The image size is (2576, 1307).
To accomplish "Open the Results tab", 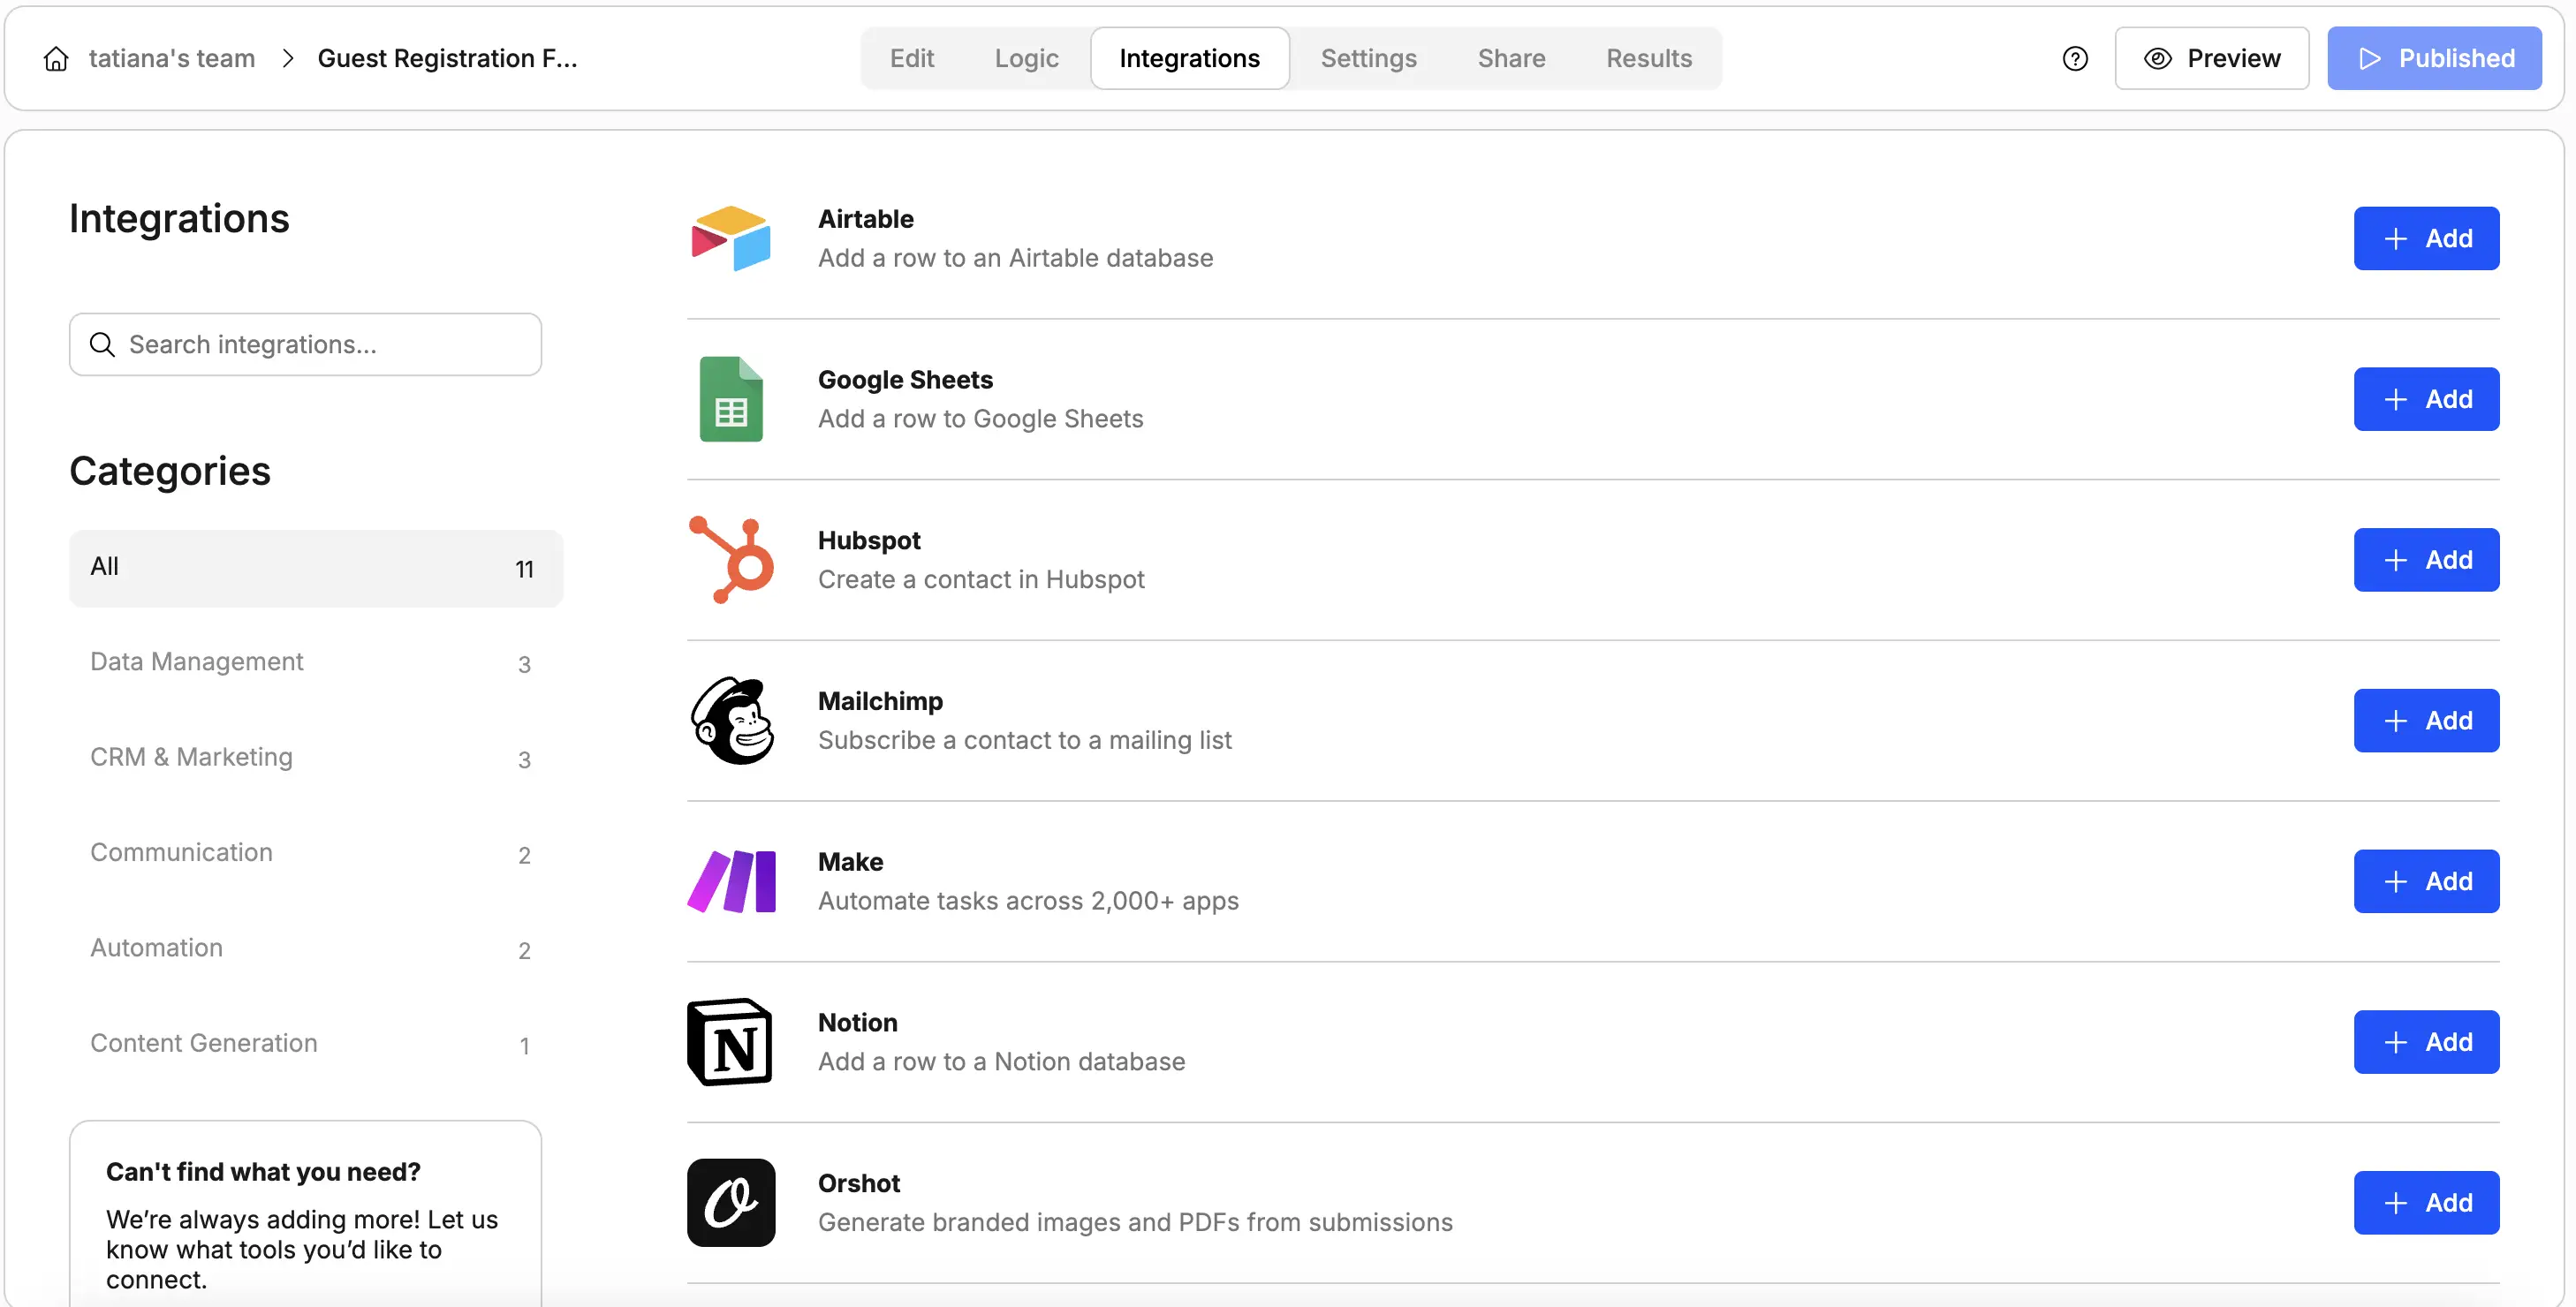I will click(x=1649, y=59).
